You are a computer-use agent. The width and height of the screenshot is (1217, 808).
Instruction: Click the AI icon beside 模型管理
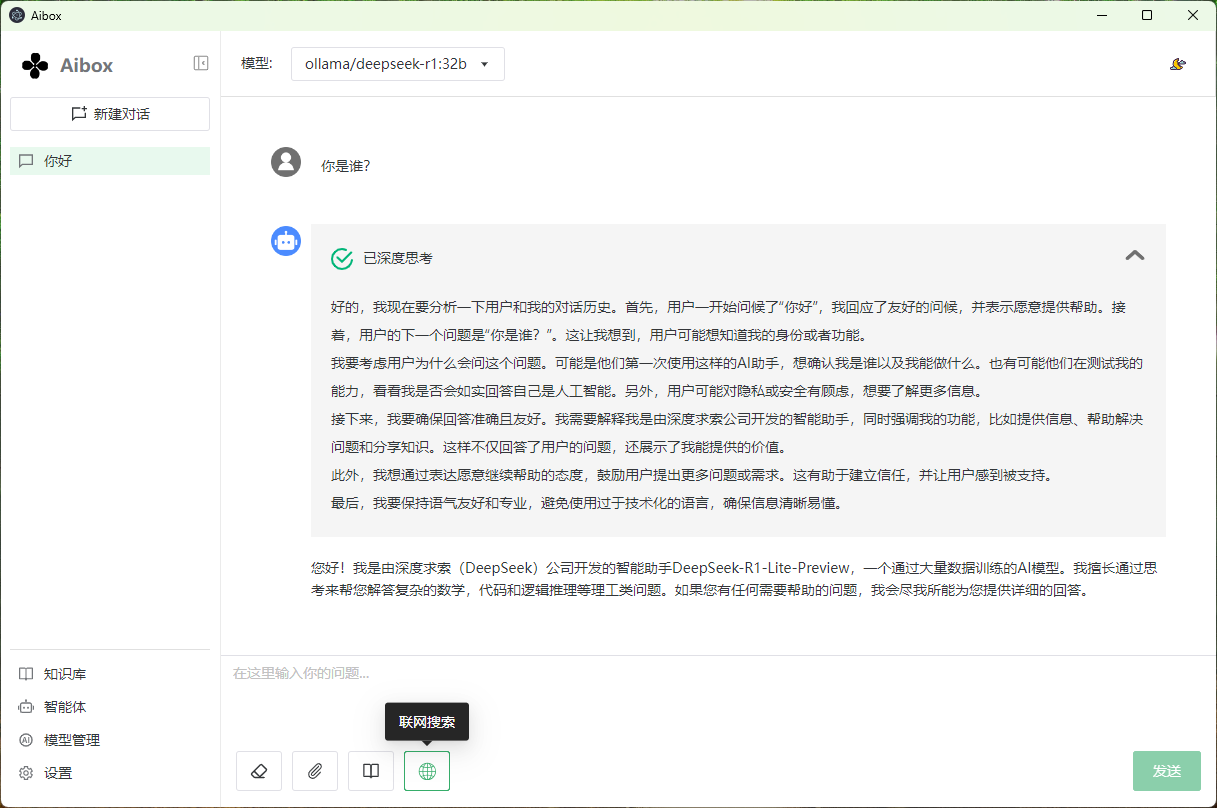pos(26,740)
